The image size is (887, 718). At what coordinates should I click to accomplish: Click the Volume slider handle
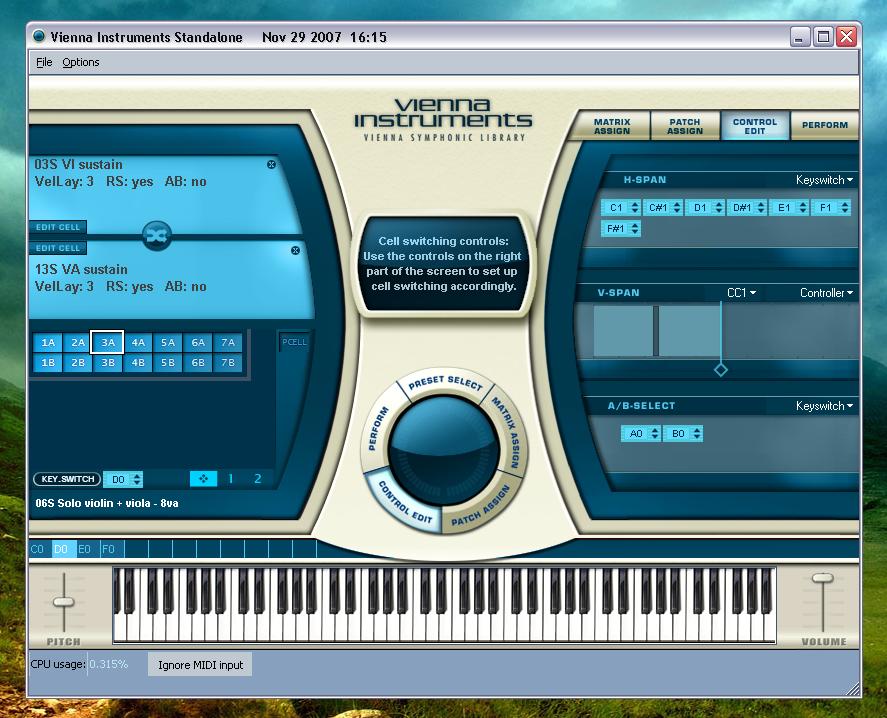point(823,578)
